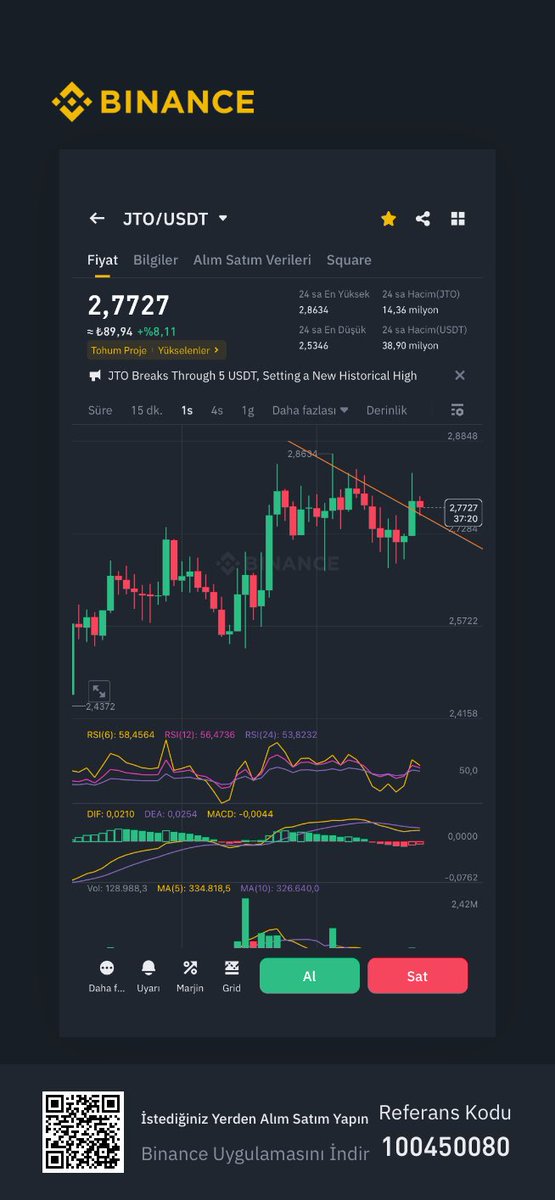The image size is (555, 1200).
Task: Click the Binance logo at top
Action: [153, 101]
